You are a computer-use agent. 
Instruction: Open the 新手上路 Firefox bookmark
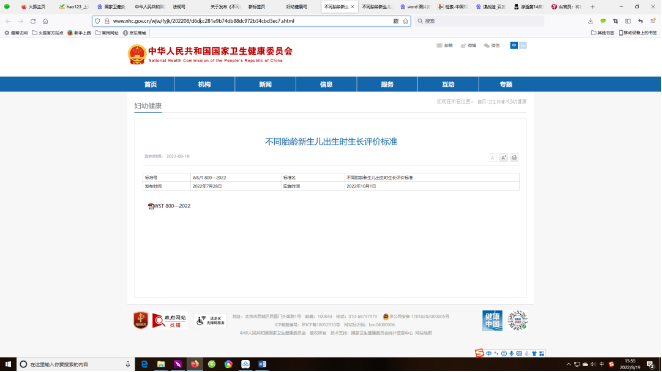point(79,33)
